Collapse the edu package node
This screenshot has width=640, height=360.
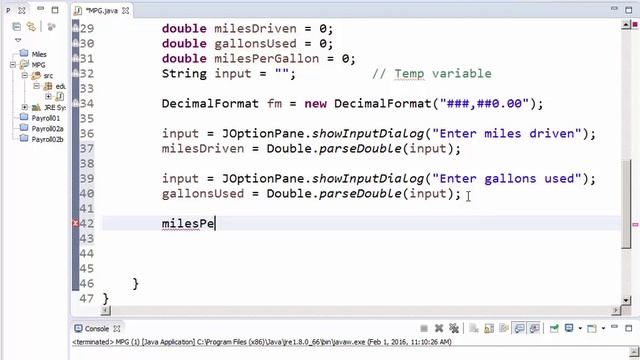[36, 86]
